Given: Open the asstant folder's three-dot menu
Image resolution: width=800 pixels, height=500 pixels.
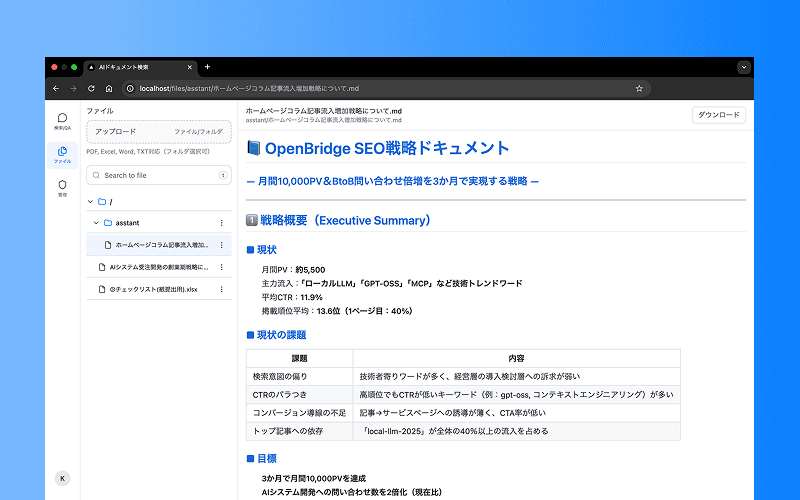Looking at the screenshot, I should click(221, 223).
